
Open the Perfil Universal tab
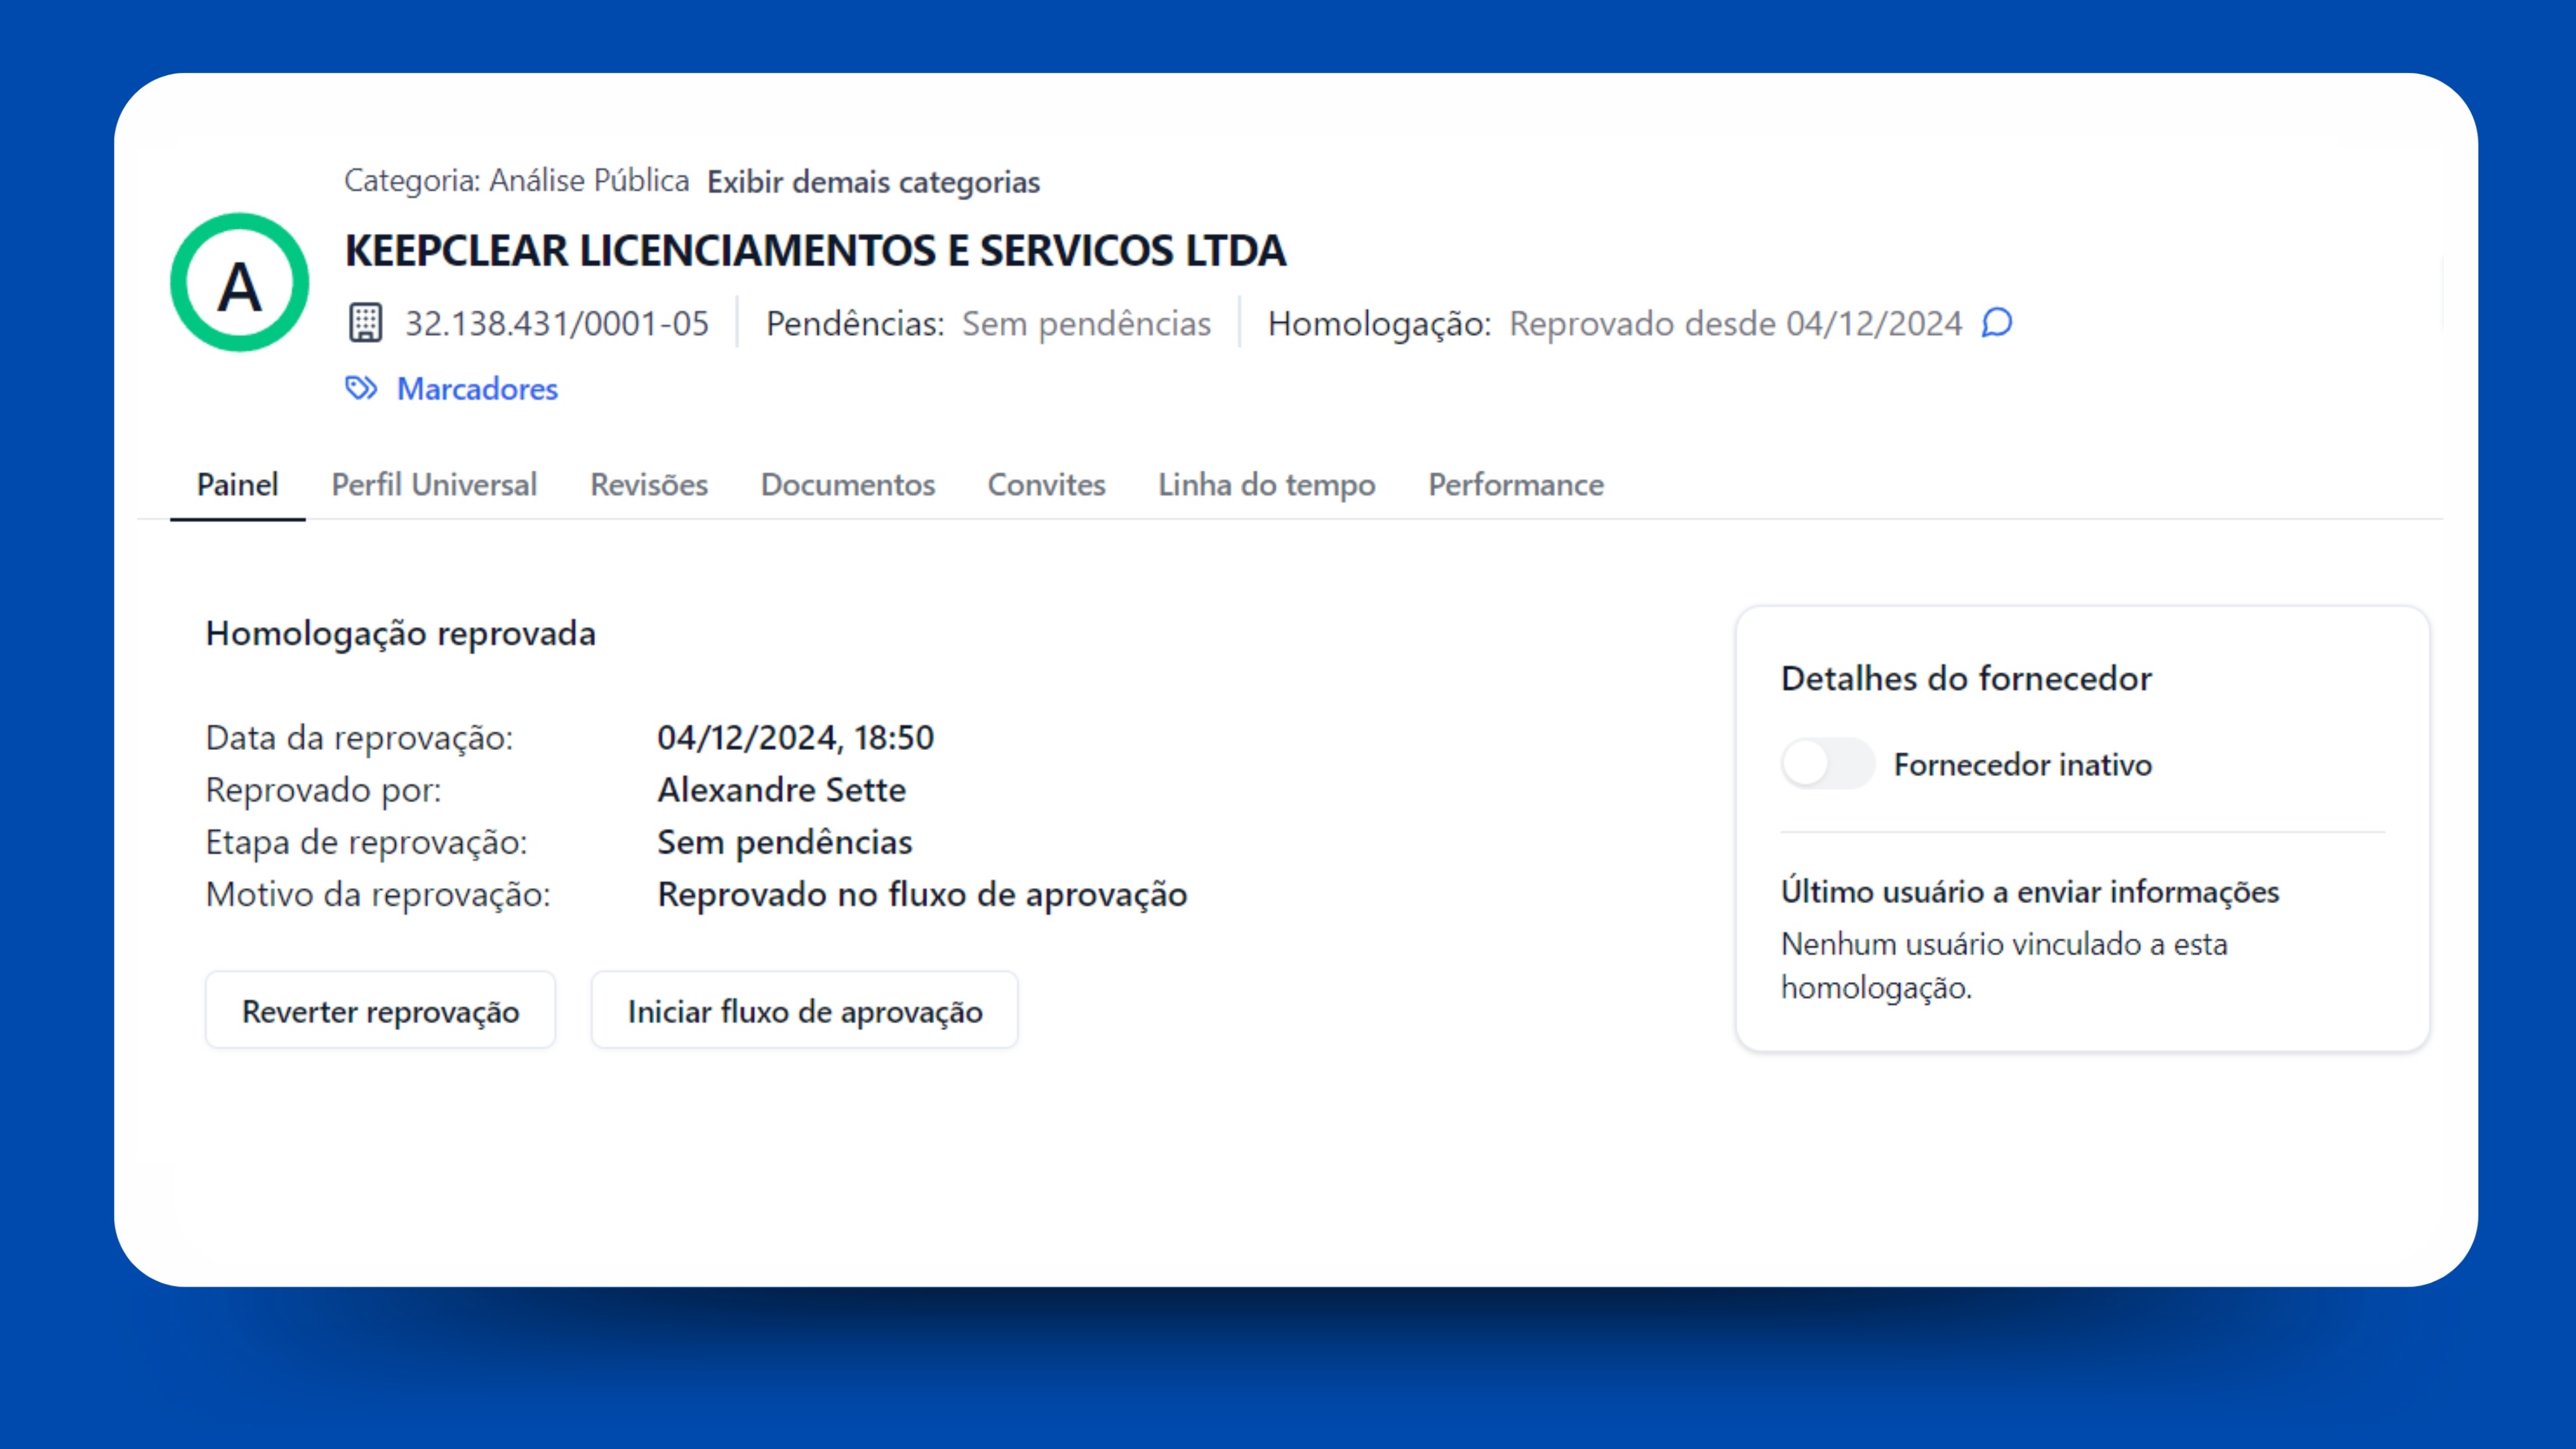434,485
